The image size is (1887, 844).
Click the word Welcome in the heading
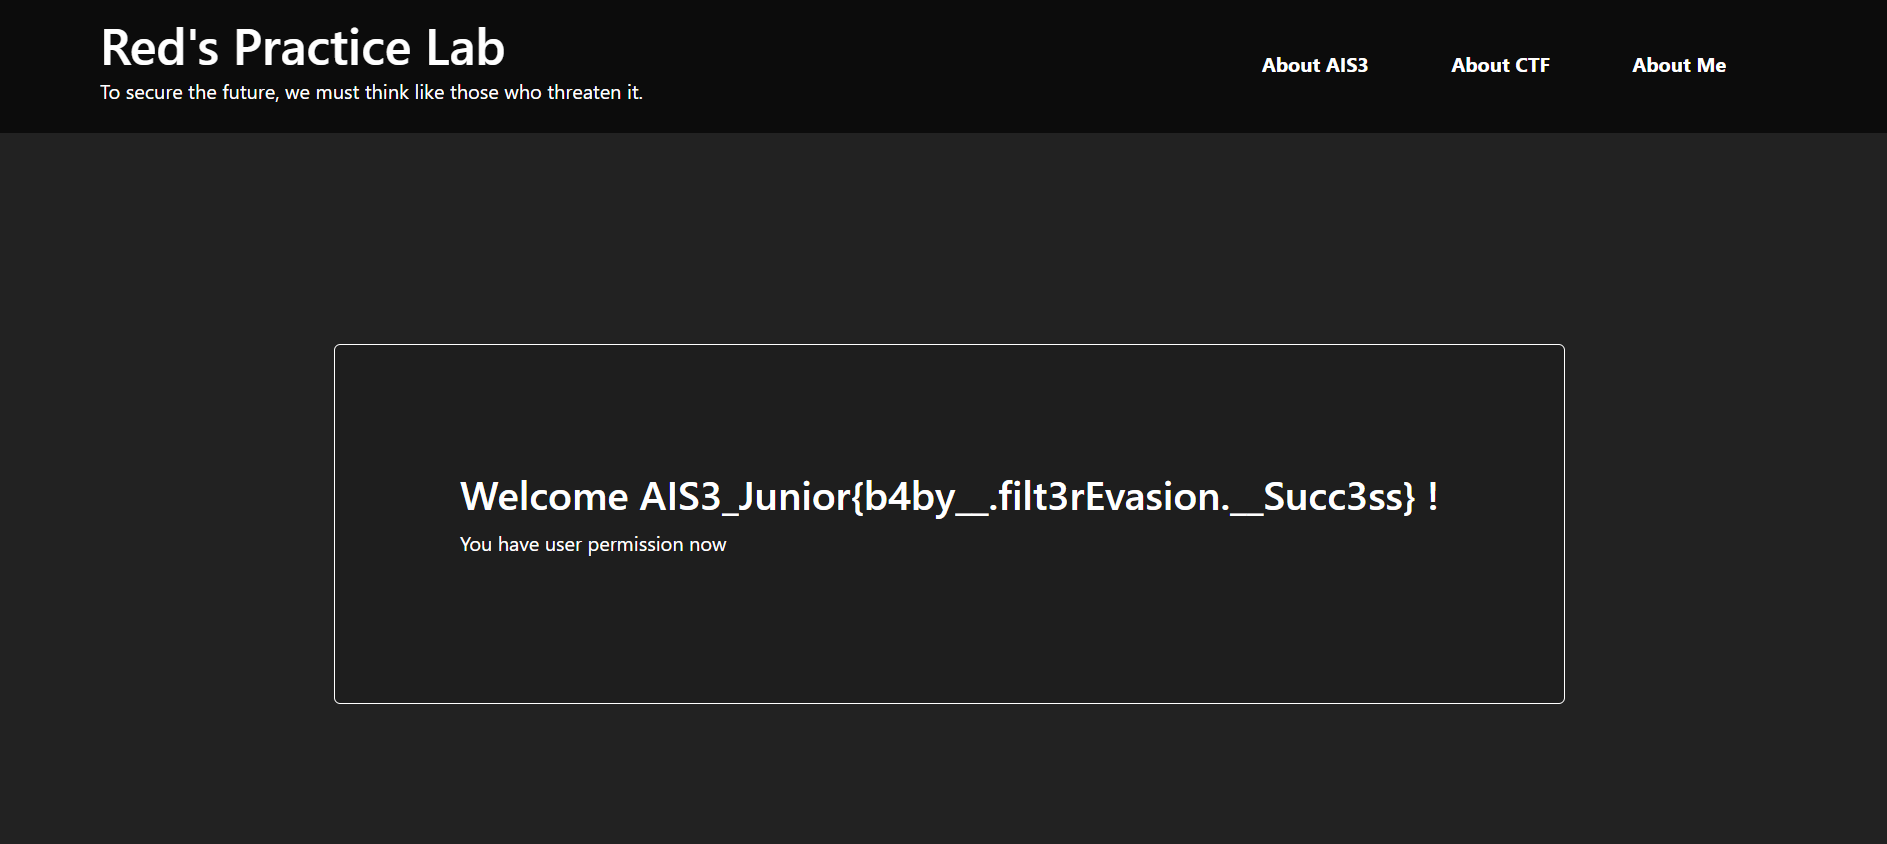pos(543,496)
